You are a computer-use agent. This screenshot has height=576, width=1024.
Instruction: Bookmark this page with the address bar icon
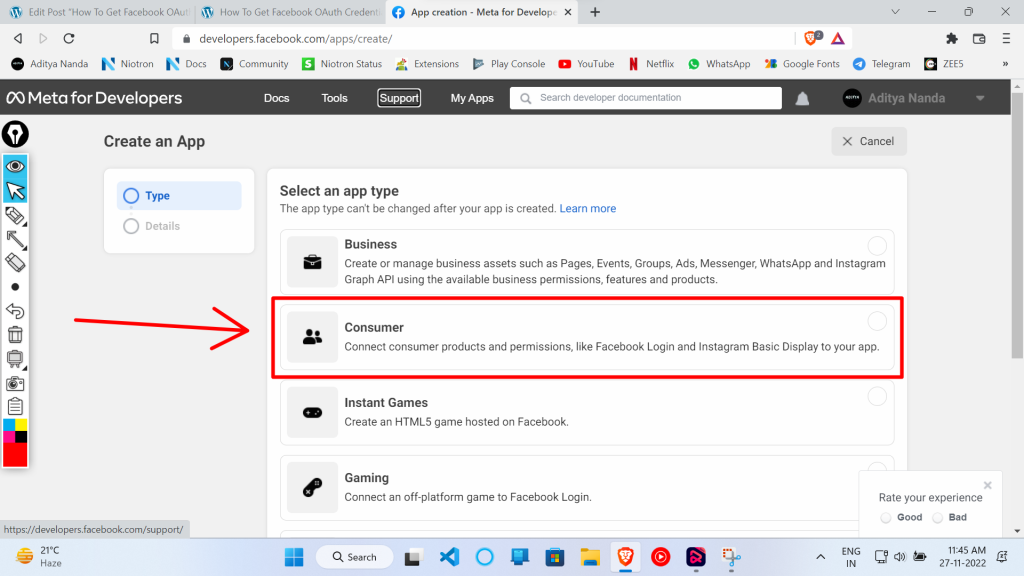[154, 39]
